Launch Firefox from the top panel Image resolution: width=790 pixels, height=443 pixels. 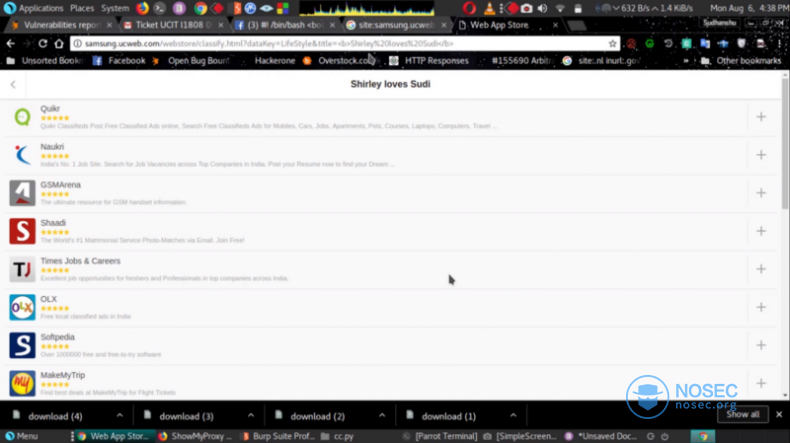143,8
